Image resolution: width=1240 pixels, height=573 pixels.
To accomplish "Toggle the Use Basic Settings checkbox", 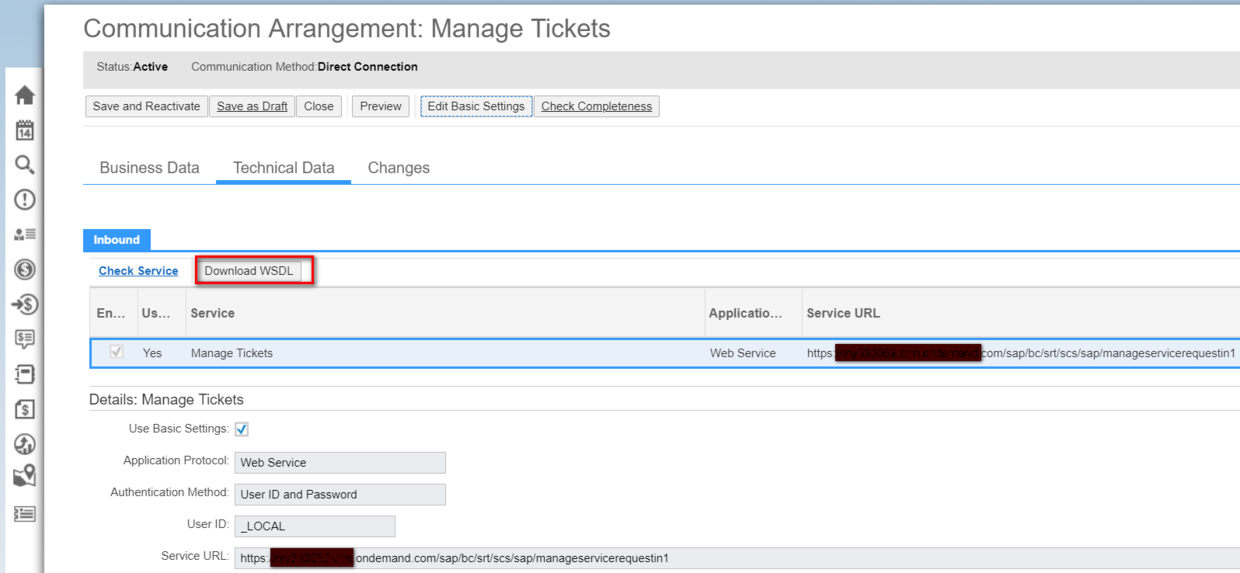I will point(242,429).
